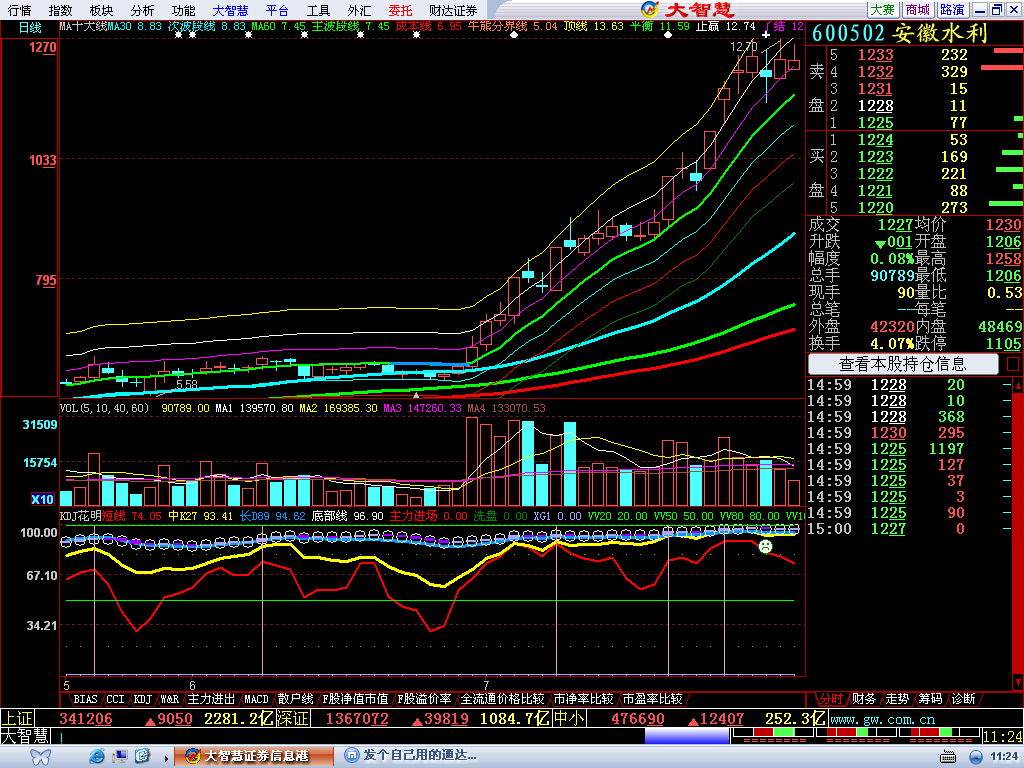Screen dimensions: 1024x768
Task: Activate 发个自己用的通达 taskbar window
Action: click(411, 756)
